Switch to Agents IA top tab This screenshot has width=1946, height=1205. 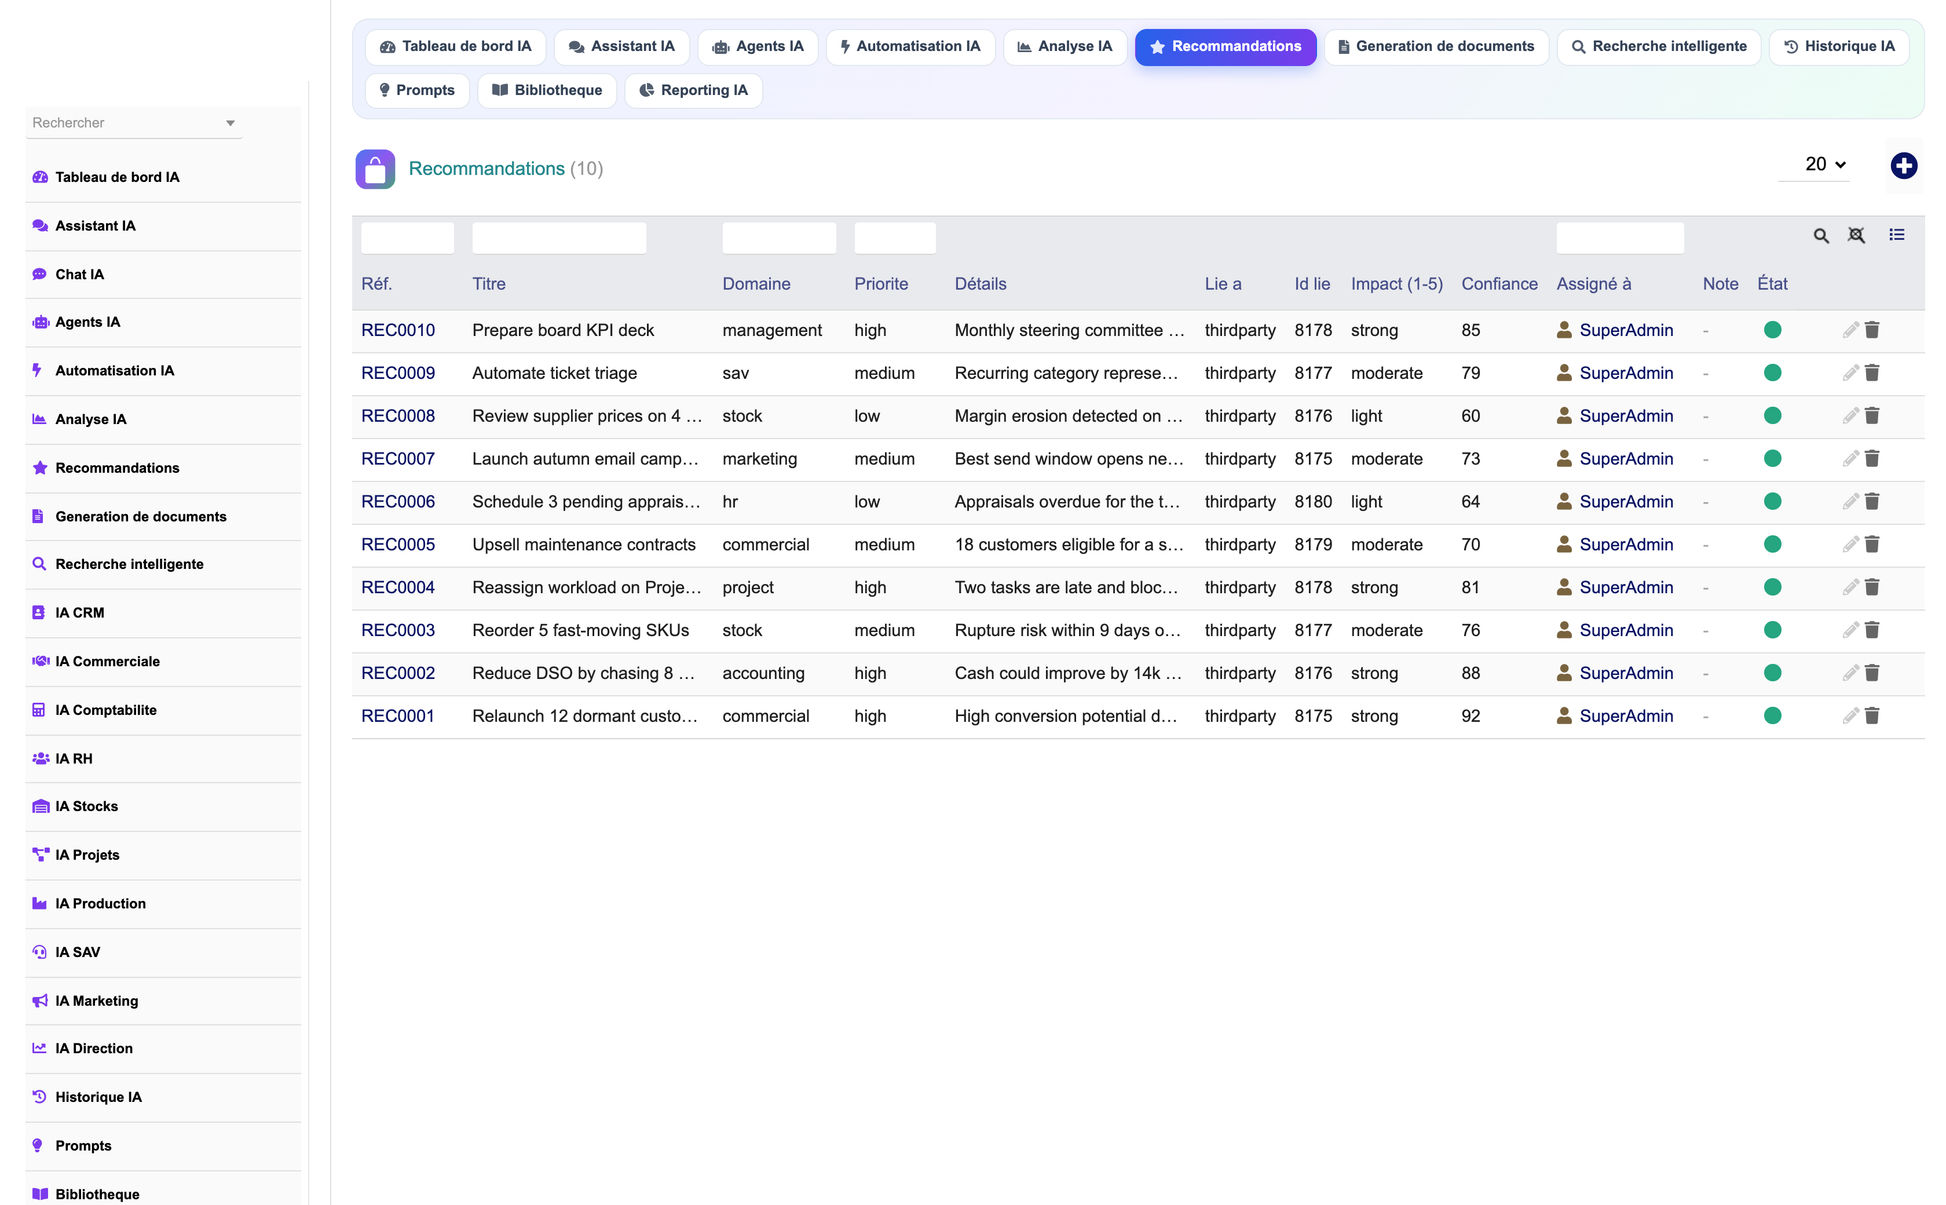(x=758, y=47)
